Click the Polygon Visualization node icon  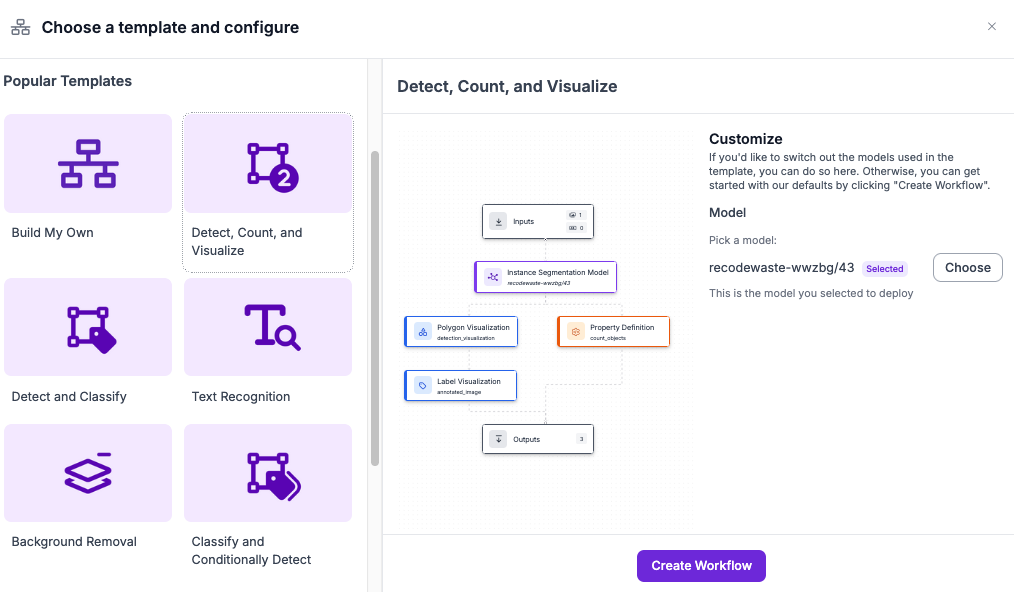pyautogui.click(x=422, y=332)
